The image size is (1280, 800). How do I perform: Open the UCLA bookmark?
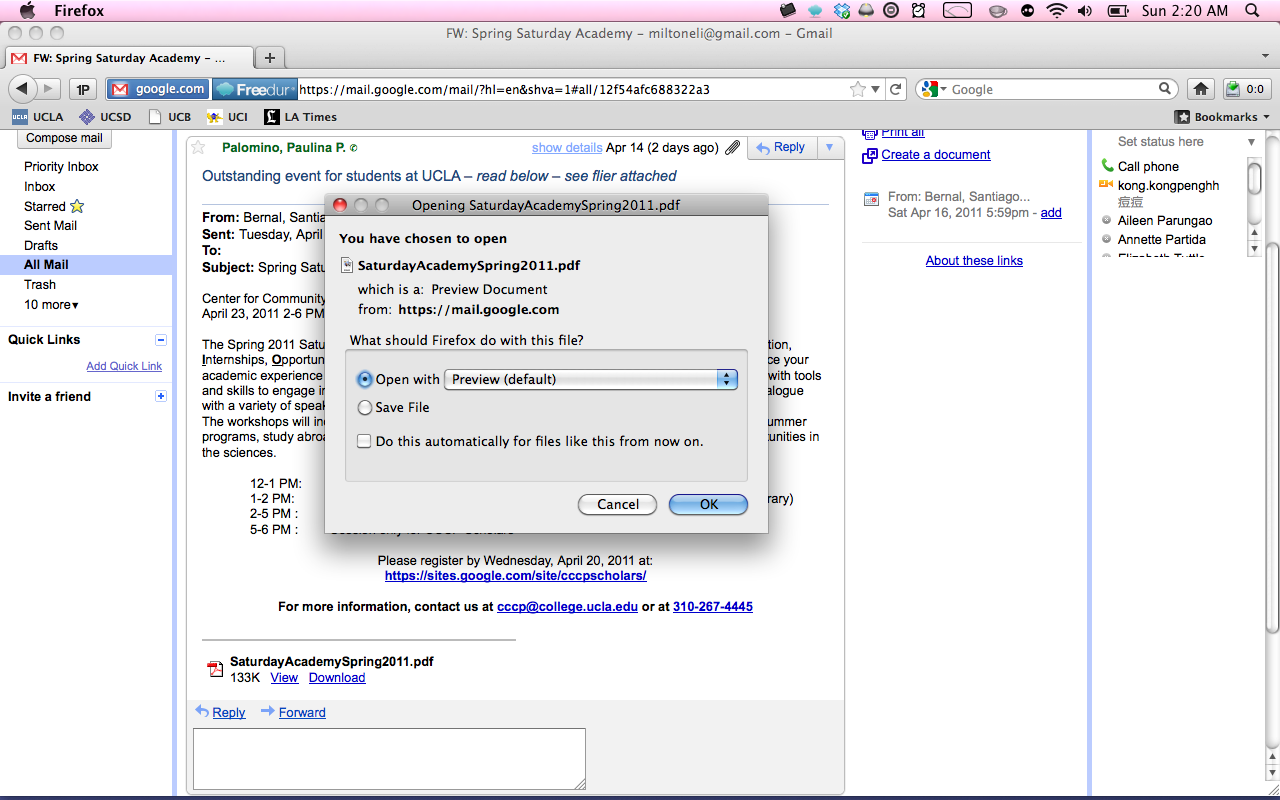[x=37, y=117]
